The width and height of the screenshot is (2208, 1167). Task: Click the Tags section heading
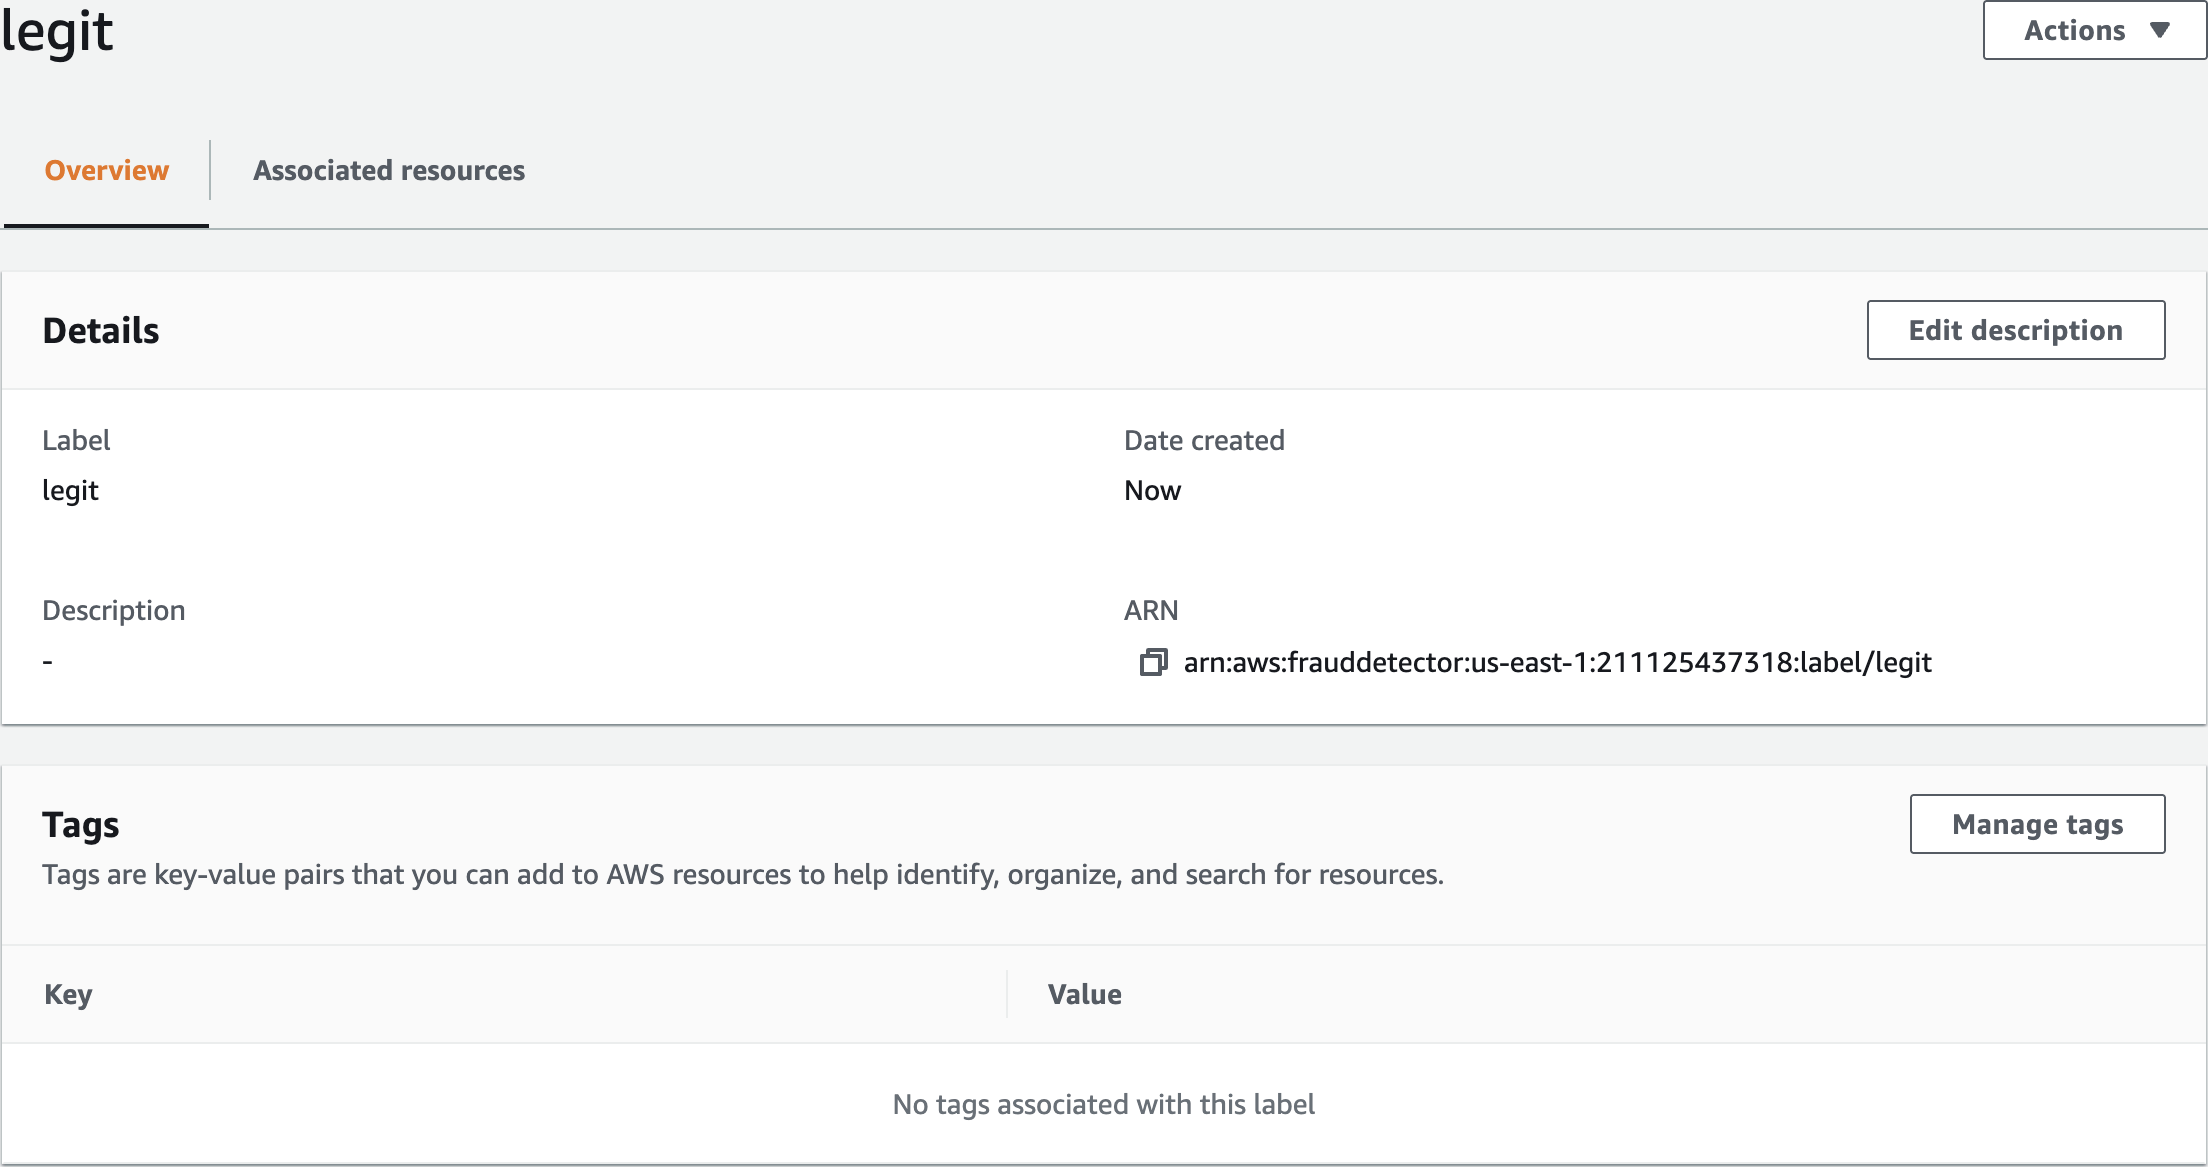(80, 825)
